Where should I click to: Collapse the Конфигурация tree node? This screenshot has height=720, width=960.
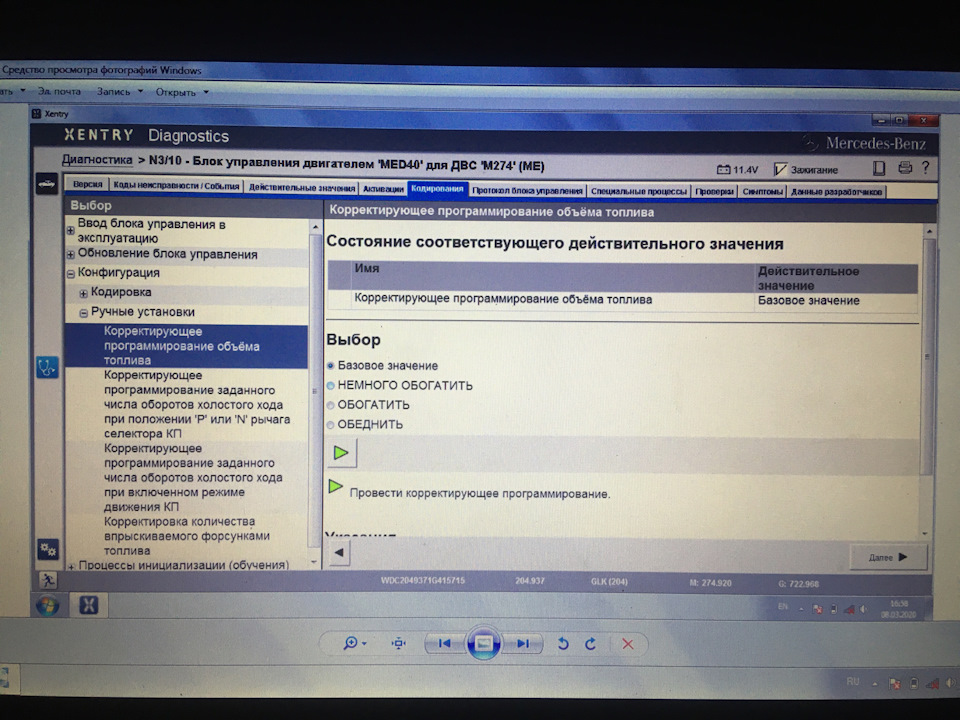pyautogui.click(x=70, y=274)
